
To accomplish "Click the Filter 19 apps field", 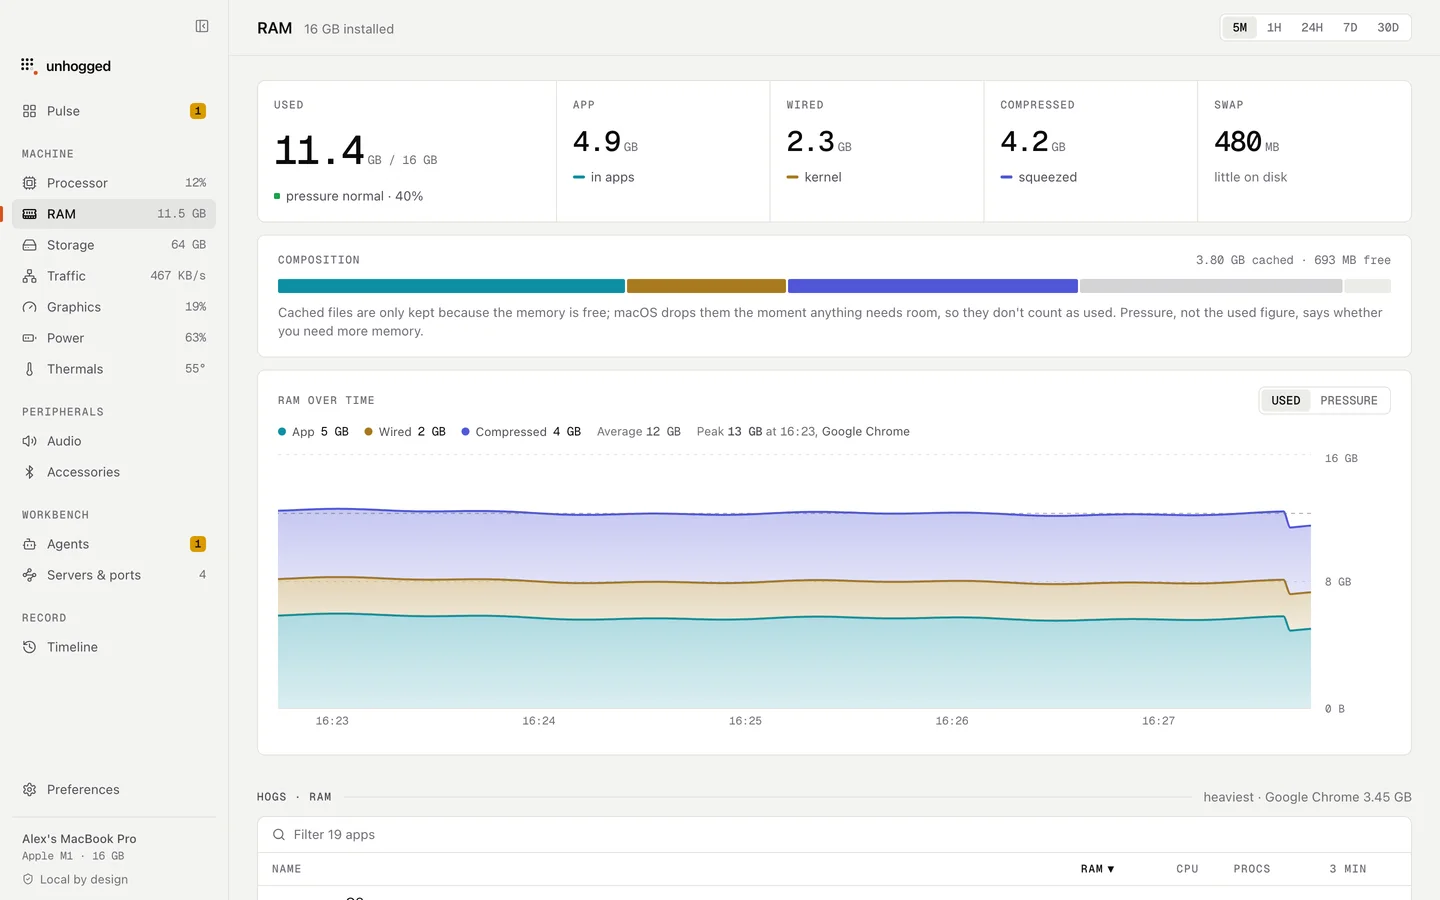I will click(x=834, y=834).
